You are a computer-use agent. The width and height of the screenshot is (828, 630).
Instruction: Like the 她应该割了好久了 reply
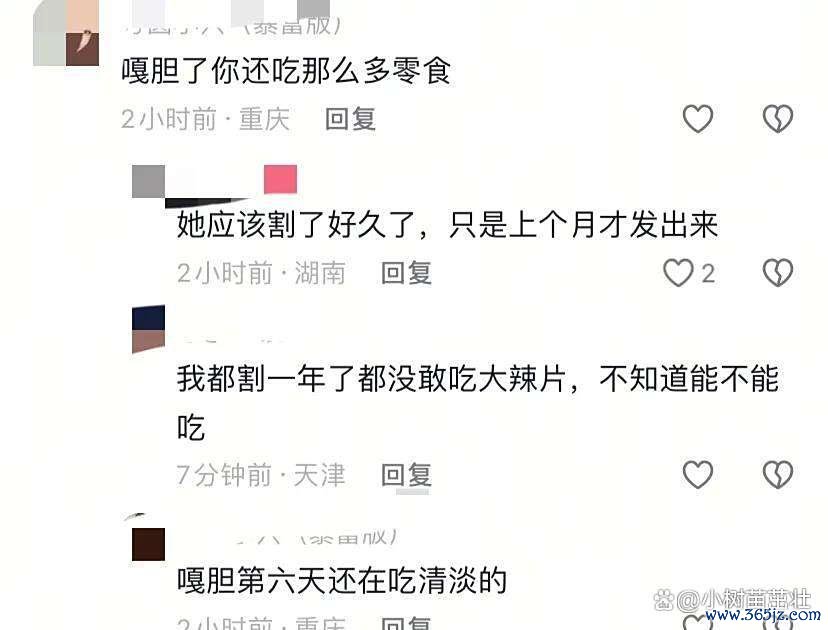click(x=678, y=272)
